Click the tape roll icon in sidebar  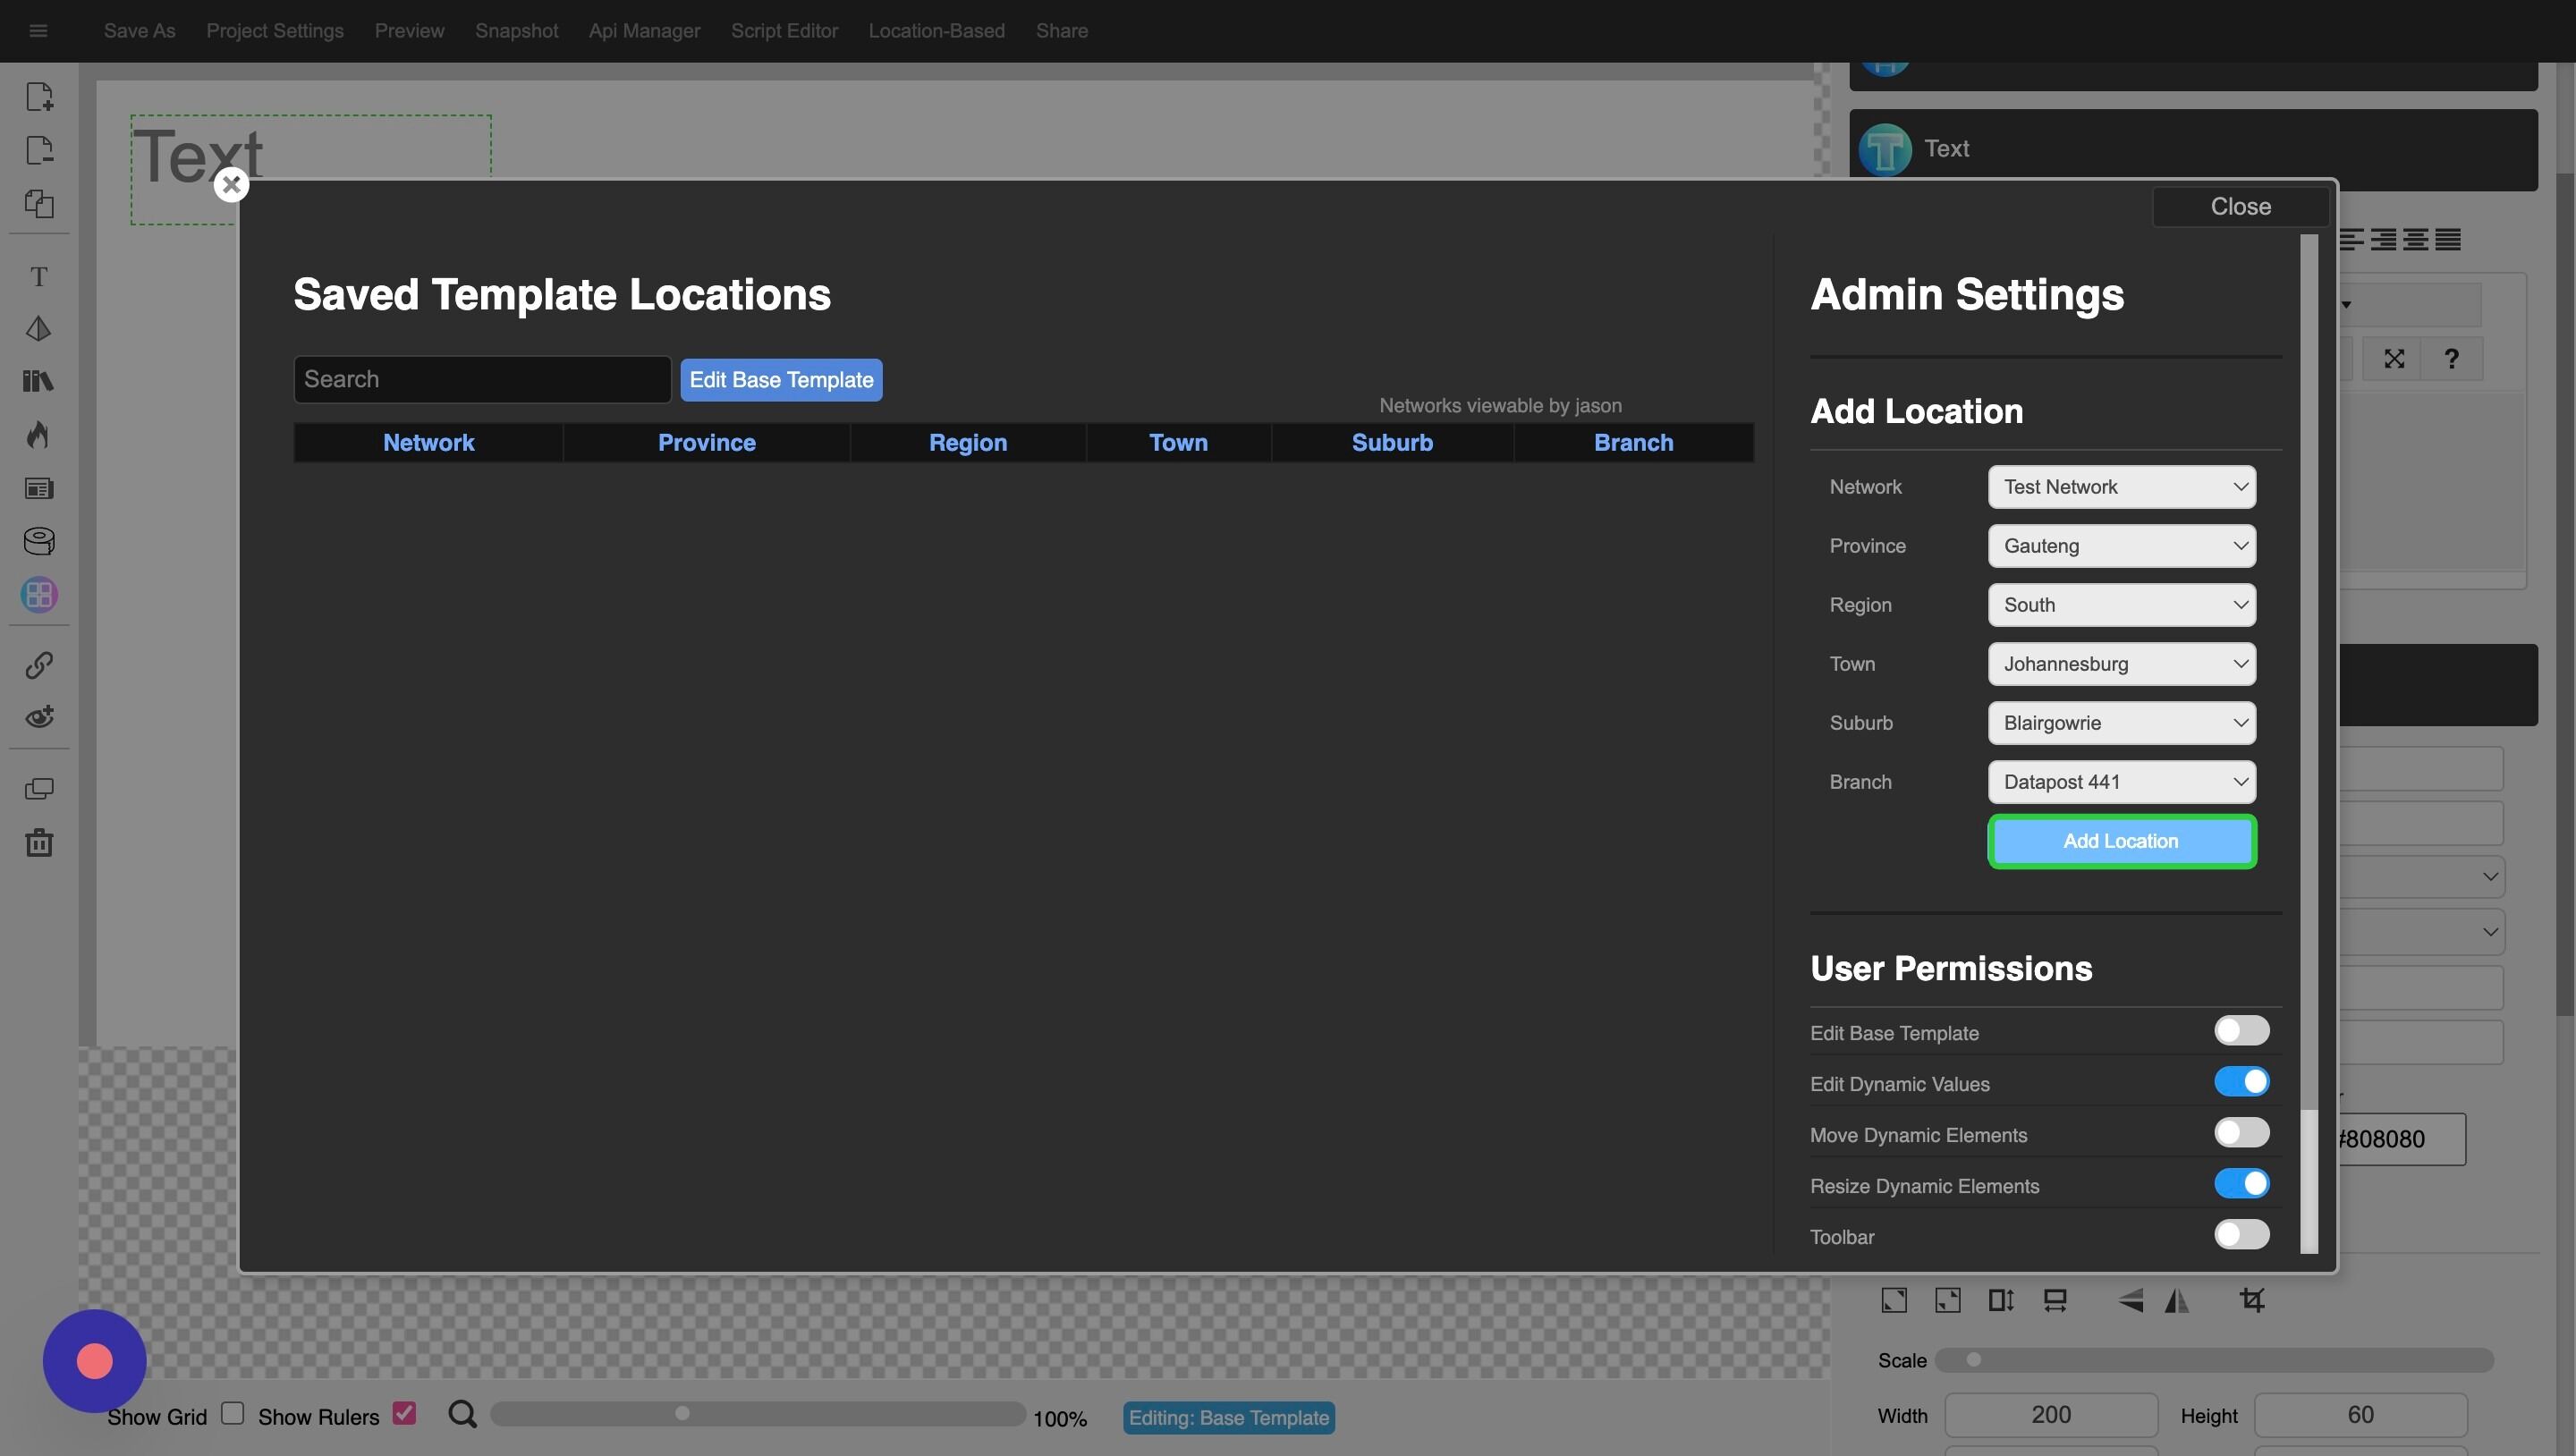point(39,541)
